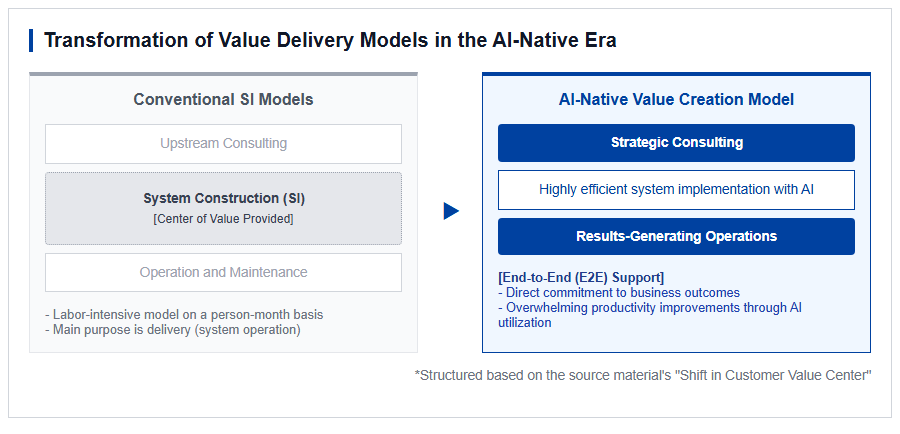Screen dimensions: 900x434
Task: Click the Conventional SI Models heading
Action: pyautogui.click(x=223, y=99)
